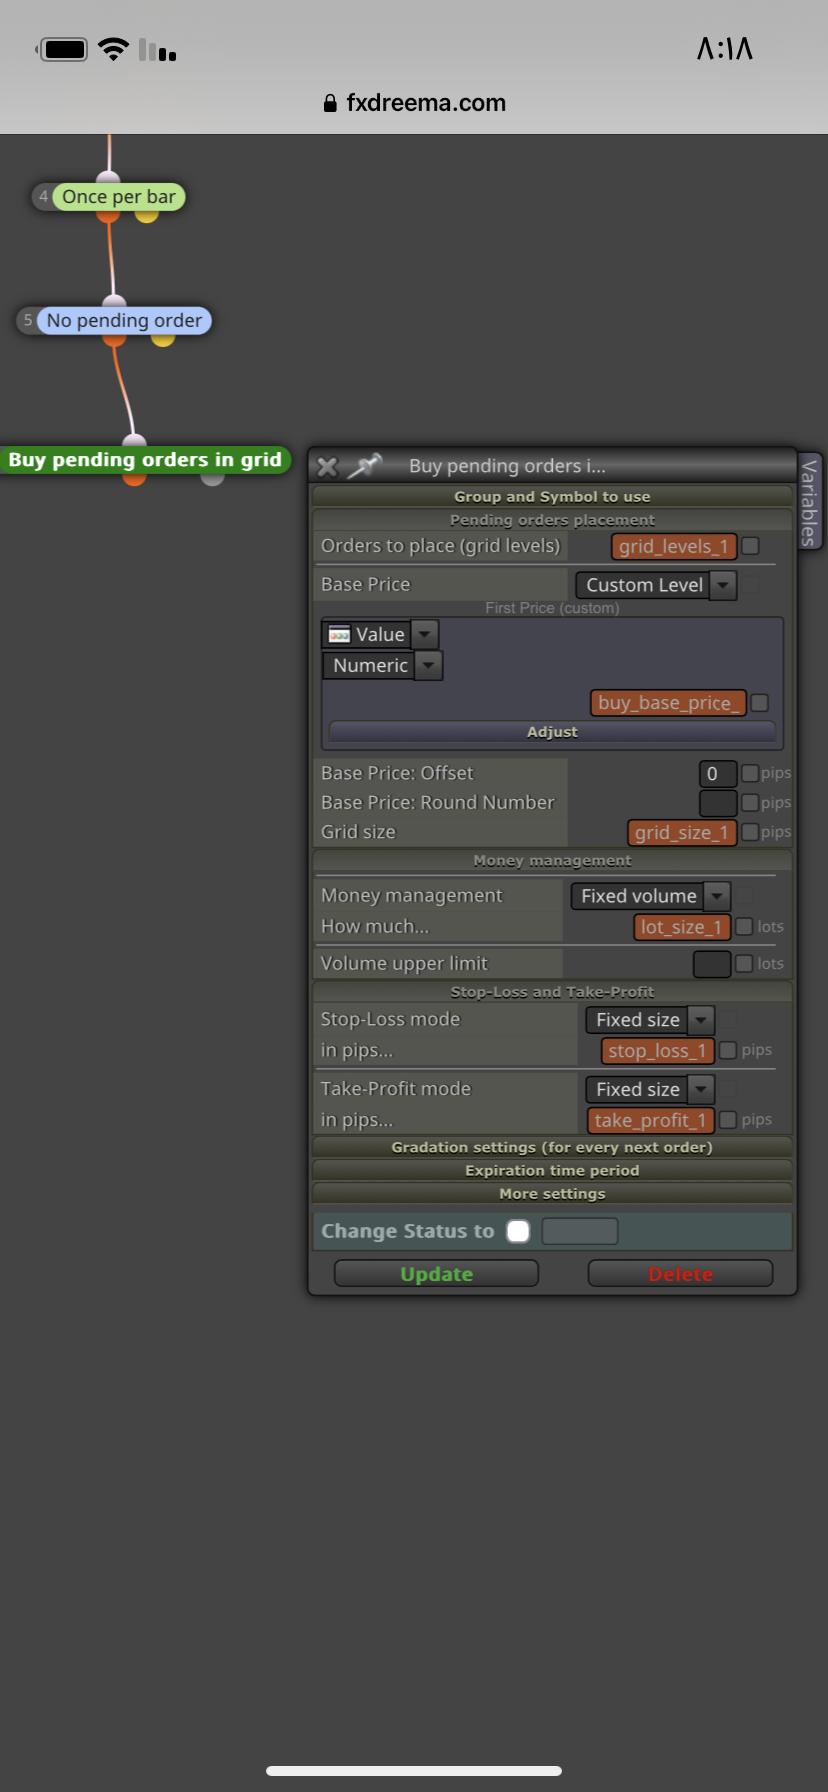Expand More settings section
Screen dimensions: 828x1792
tap(552, 1194)
